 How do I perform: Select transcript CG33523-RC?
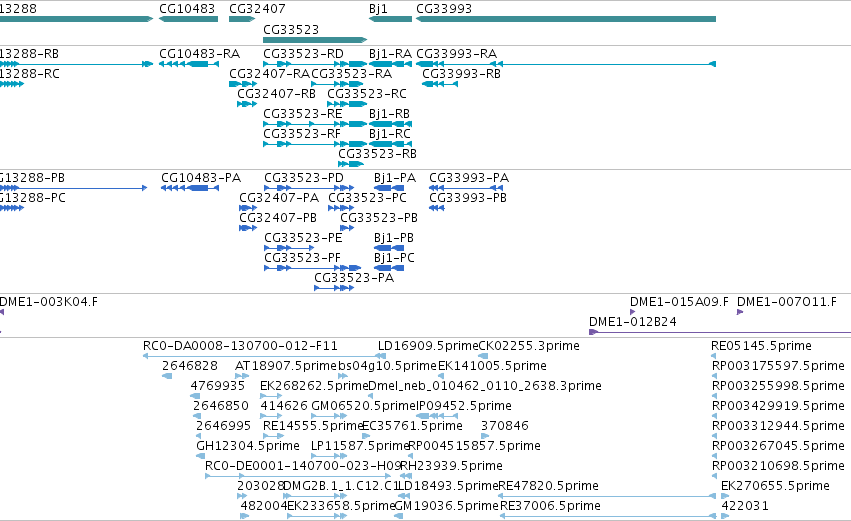[x=347, y=104]
